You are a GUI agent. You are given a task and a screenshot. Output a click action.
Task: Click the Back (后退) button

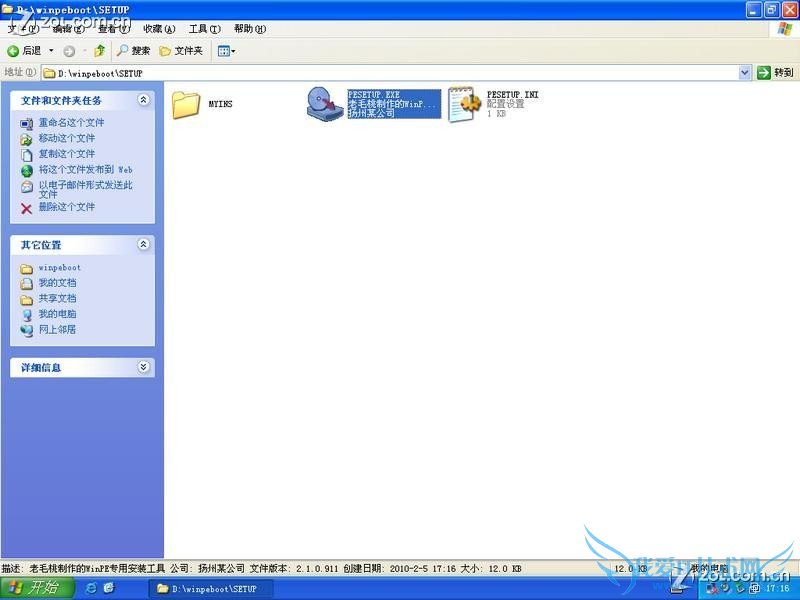pos(24,51)
